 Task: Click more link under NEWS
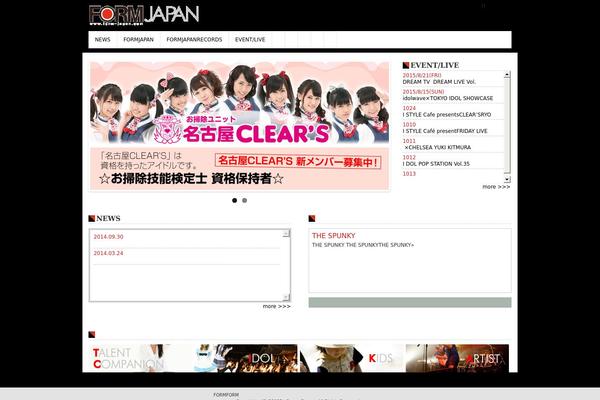(277, 306)
